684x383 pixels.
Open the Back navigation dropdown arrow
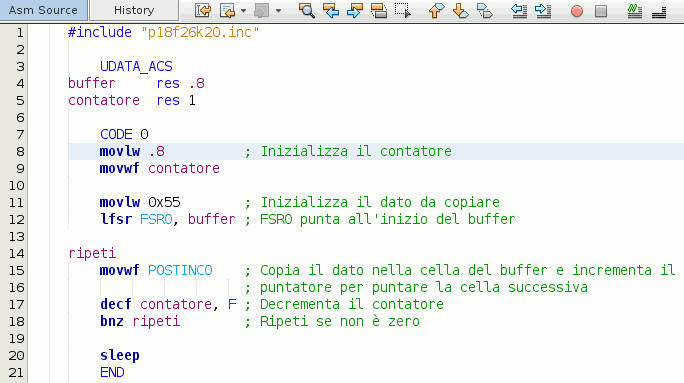[x=243, y=10]
